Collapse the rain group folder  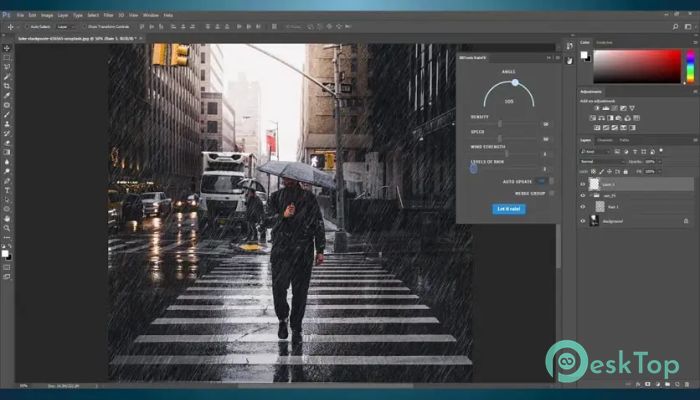[591, 196]
